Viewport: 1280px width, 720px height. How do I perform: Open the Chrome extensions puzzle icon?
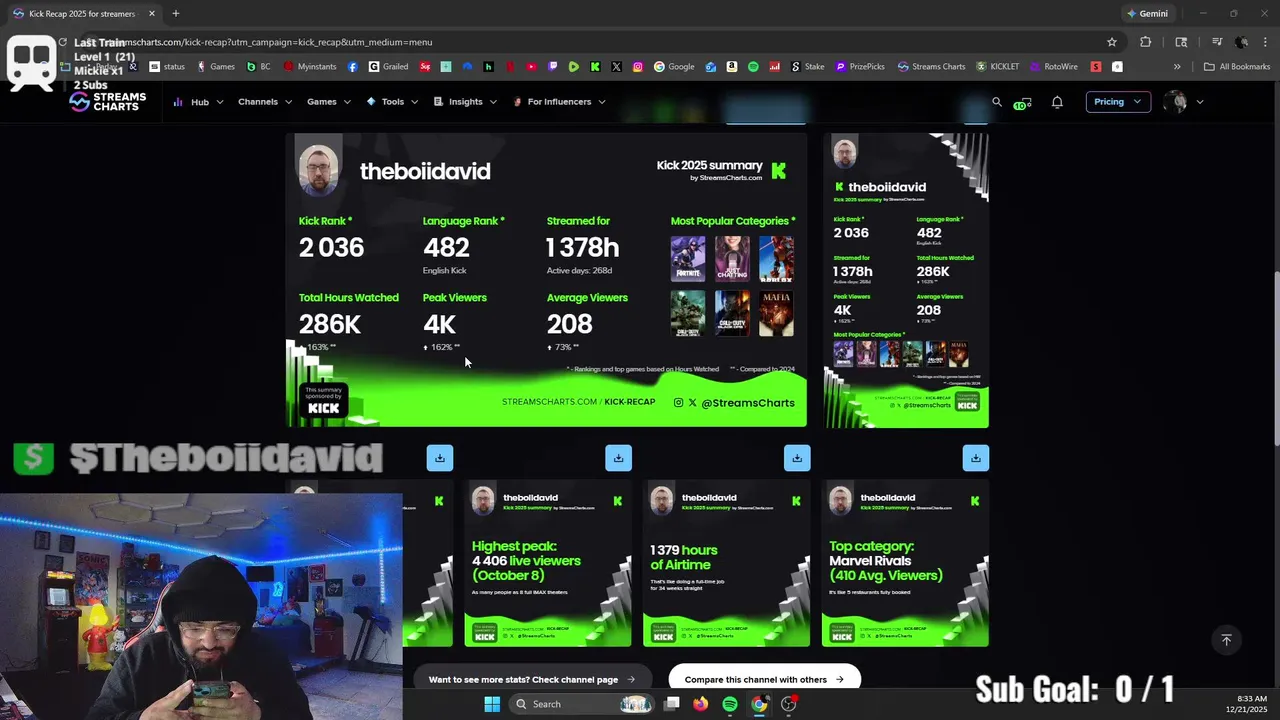pos(1146,42)
